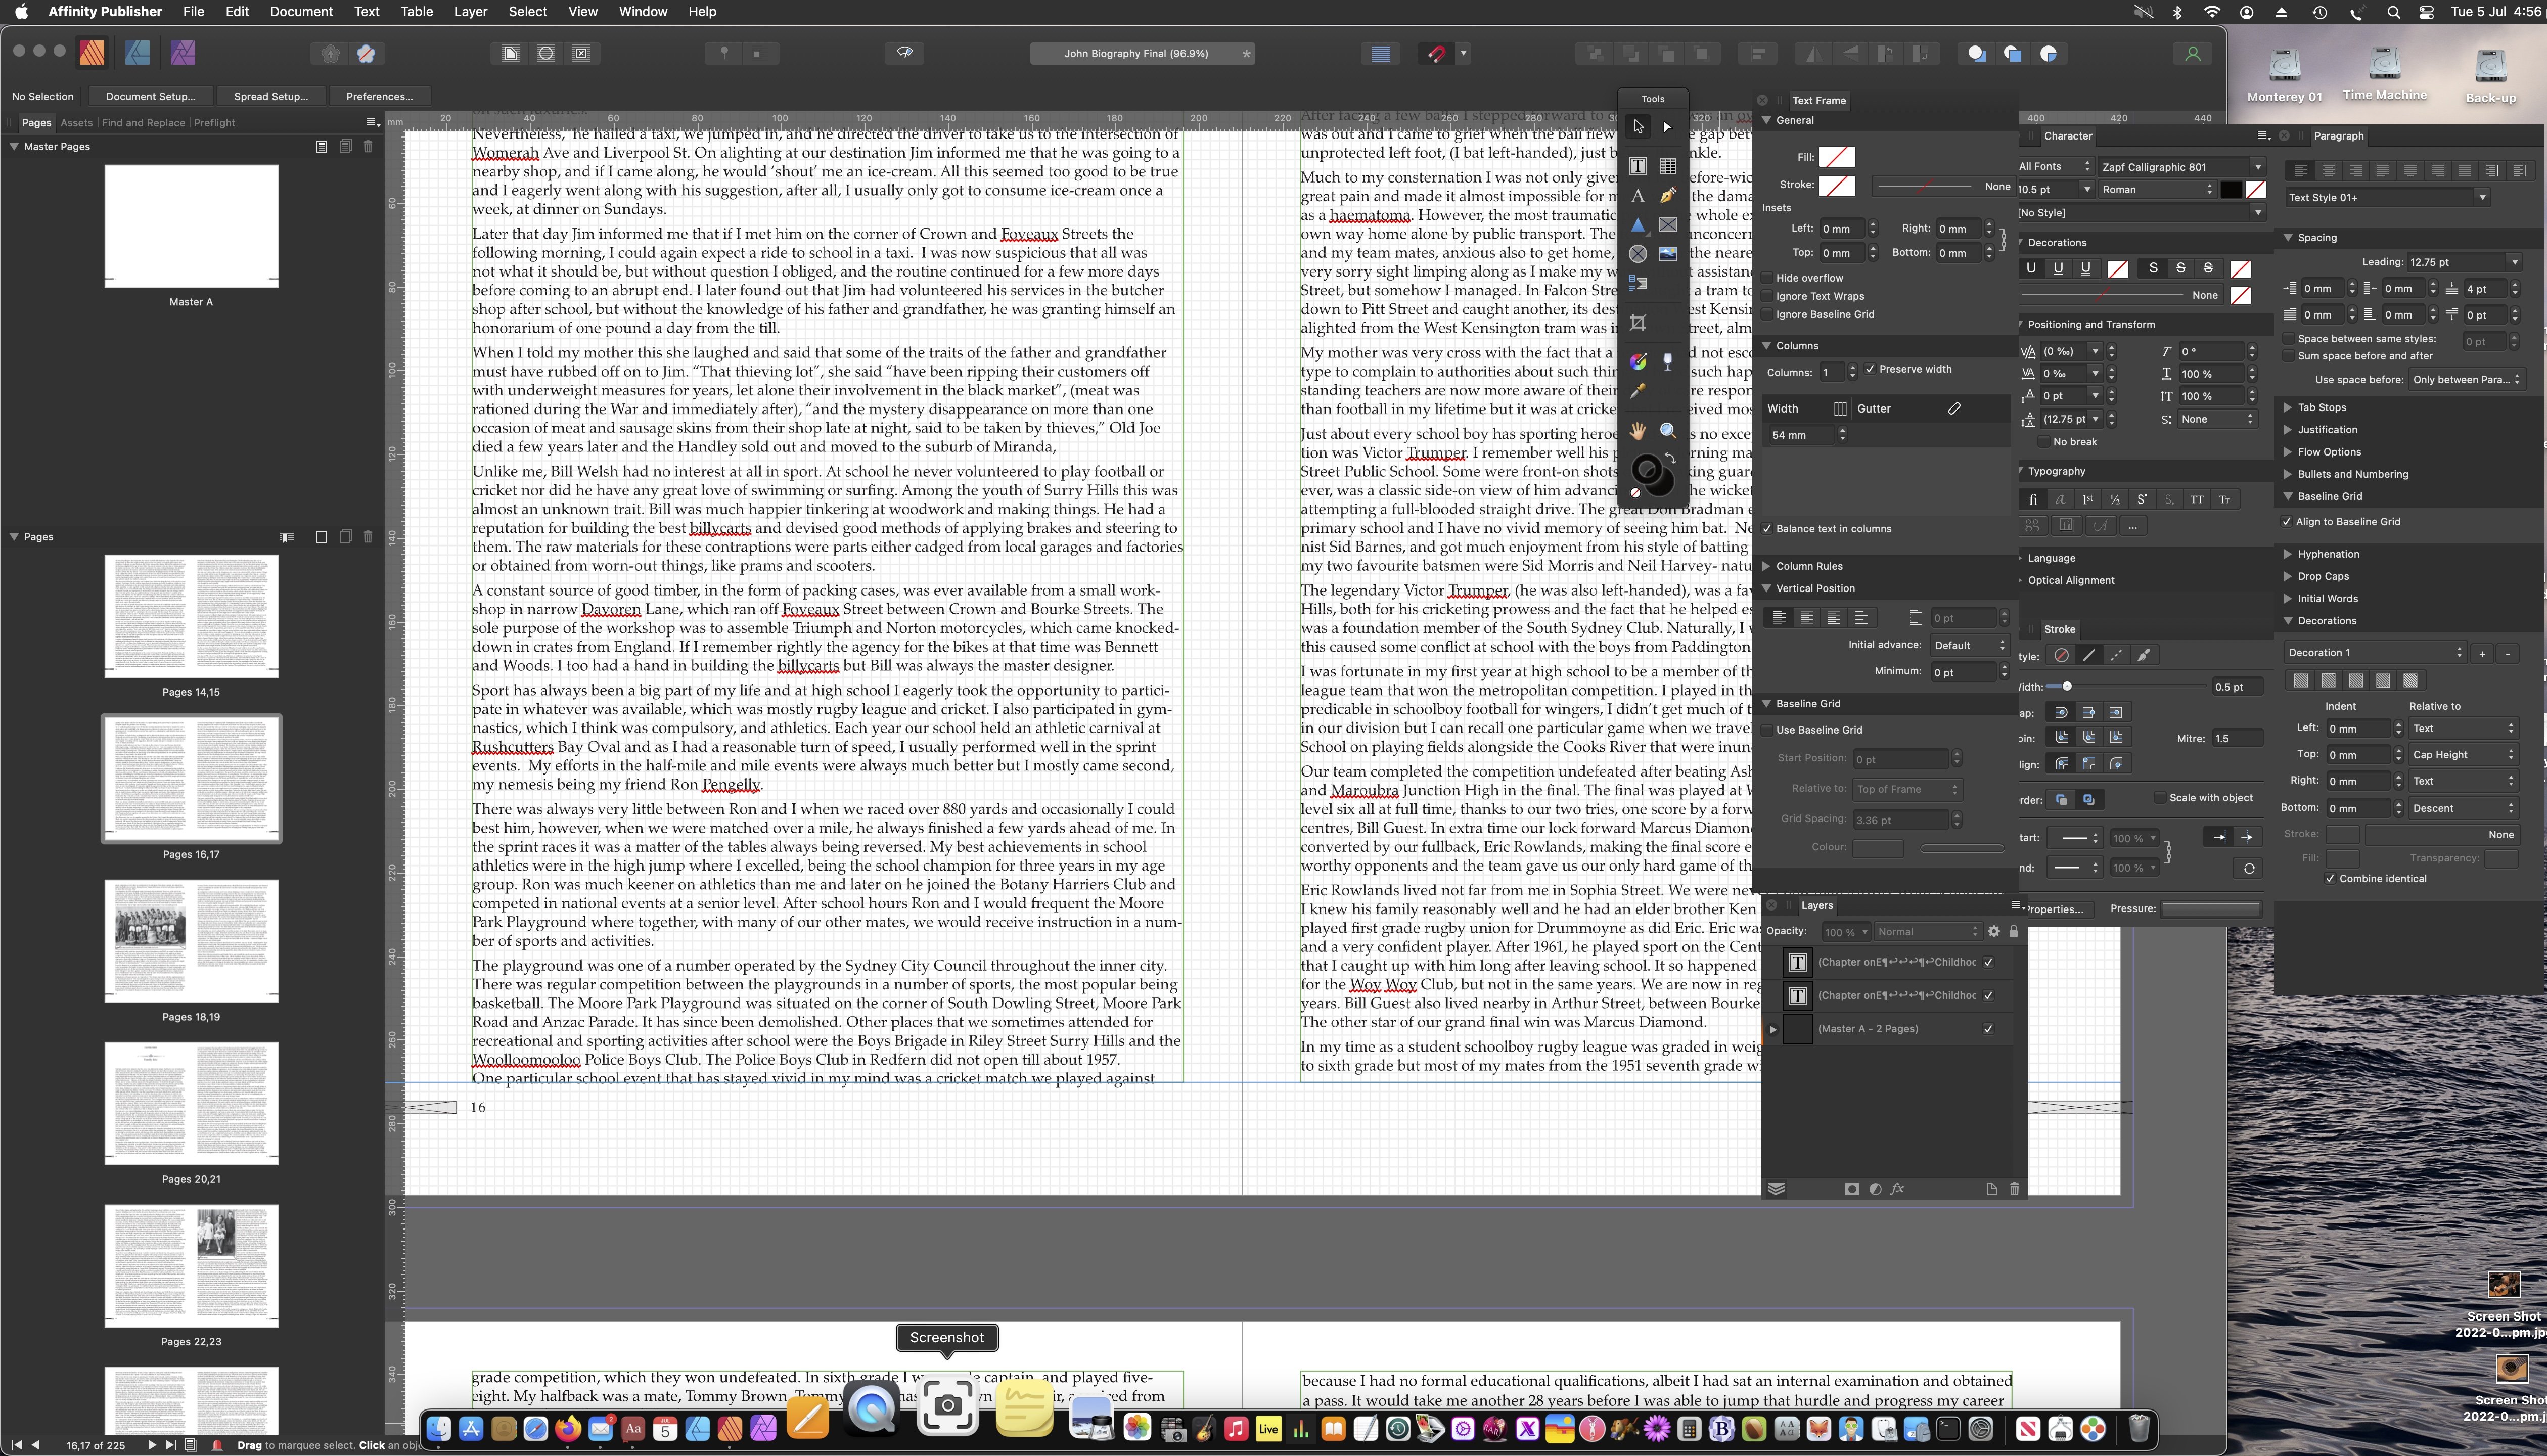Expand the Master A layer group
This screenshot has width=2547, height=1456.
tap(1773, 1029)
